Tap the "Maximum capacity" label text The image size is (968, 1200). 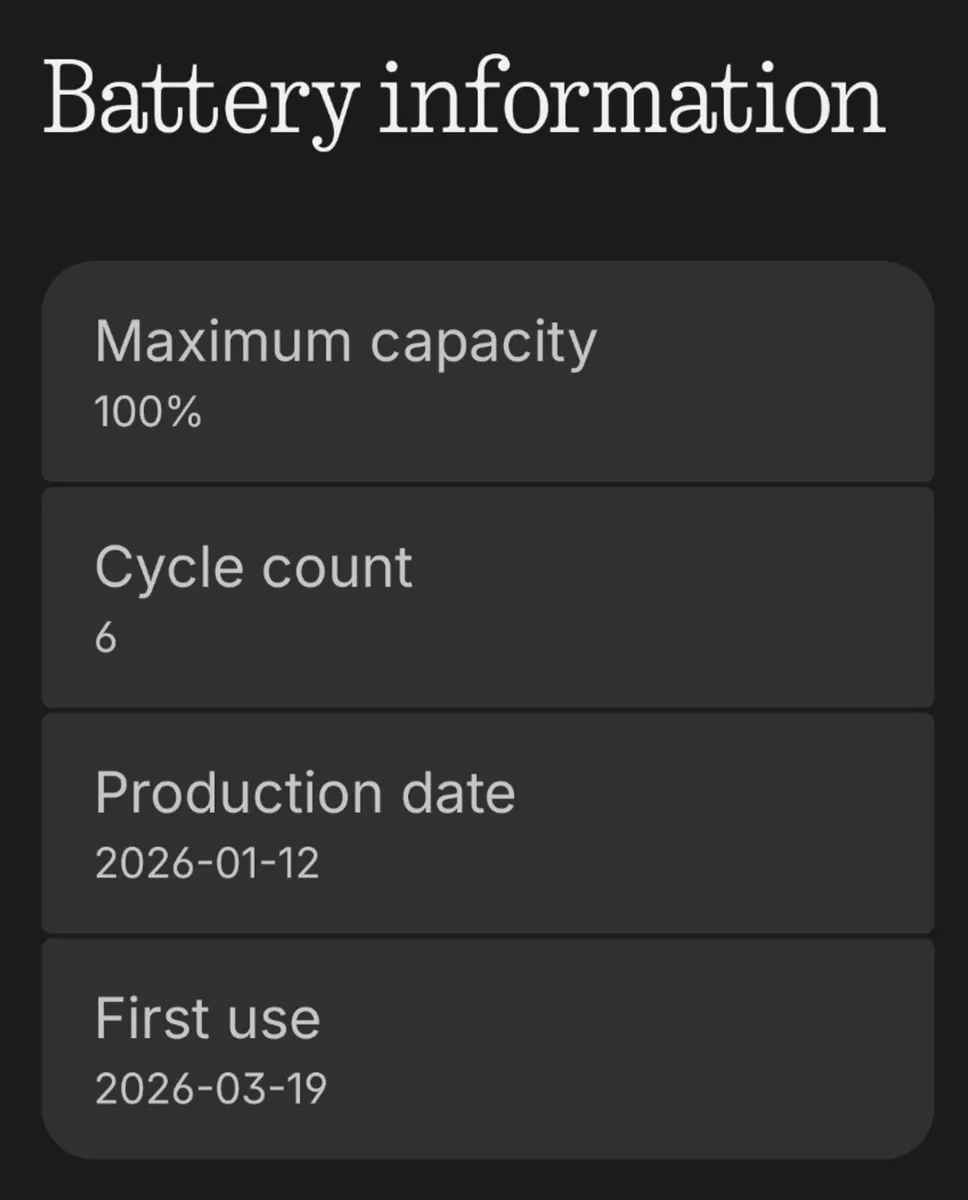point(345,343)
